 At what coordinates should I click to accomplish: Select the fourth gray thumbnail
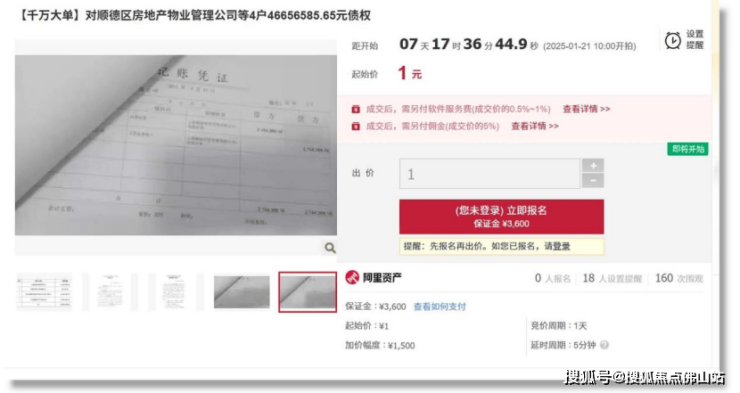coord(242,292)
